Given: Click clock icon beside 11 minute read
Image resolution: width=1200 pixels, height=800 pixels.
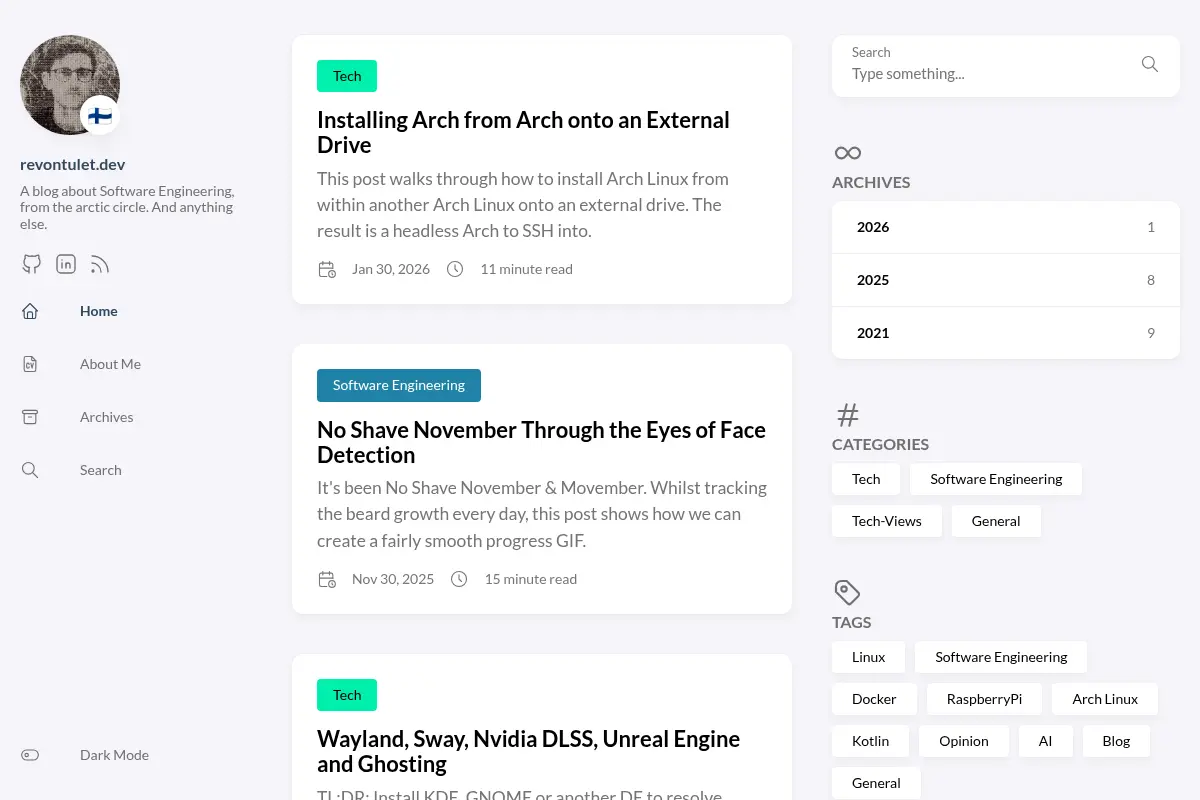Looking at the screenshot, I should pyautogui.click(x=455, y=269).
